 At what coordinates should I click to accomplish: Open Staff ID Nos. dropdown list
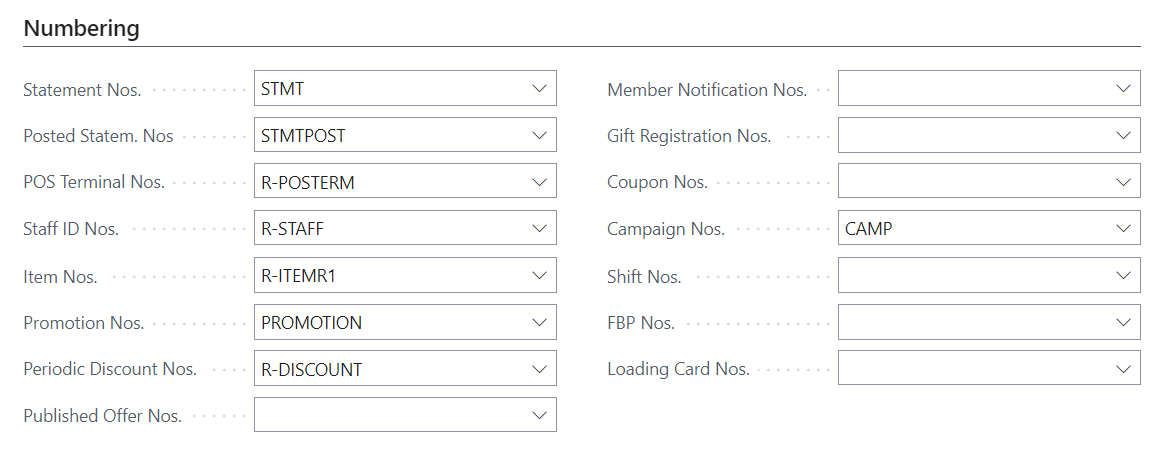[540, 229]
